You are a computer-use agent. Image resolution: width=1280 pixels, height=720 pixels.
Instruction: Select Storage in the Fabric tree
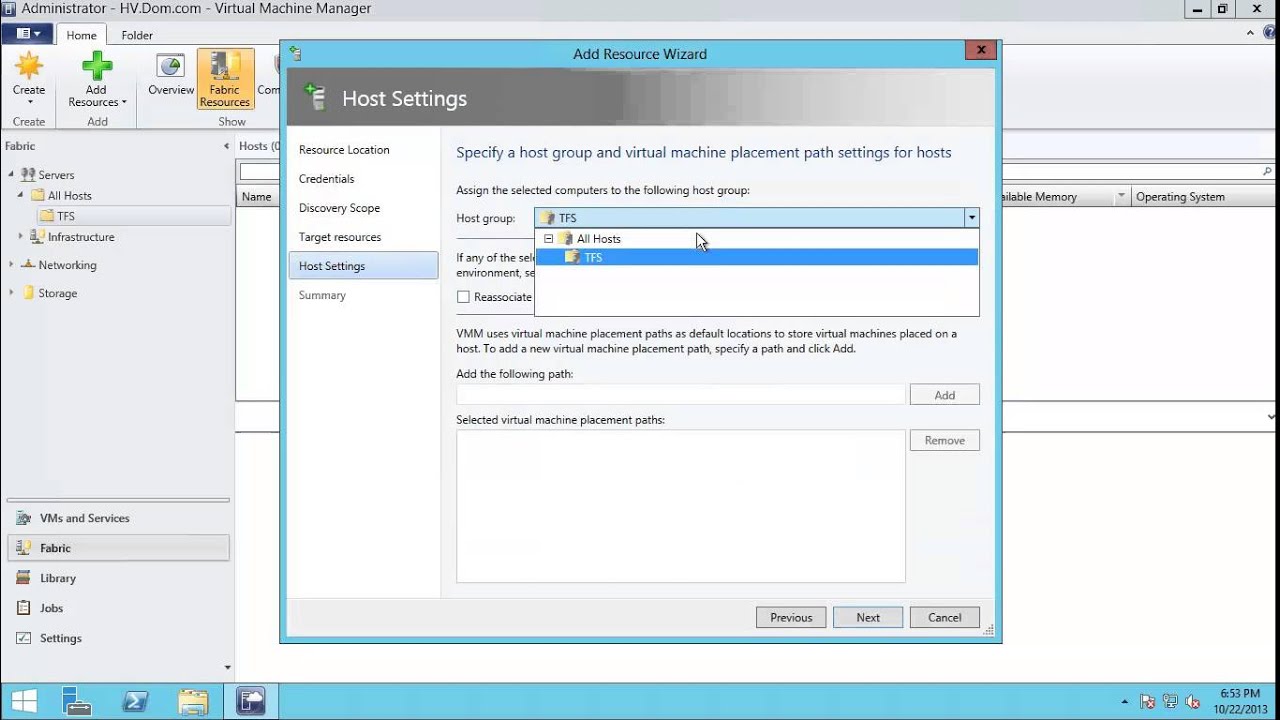tap(57, 293)
